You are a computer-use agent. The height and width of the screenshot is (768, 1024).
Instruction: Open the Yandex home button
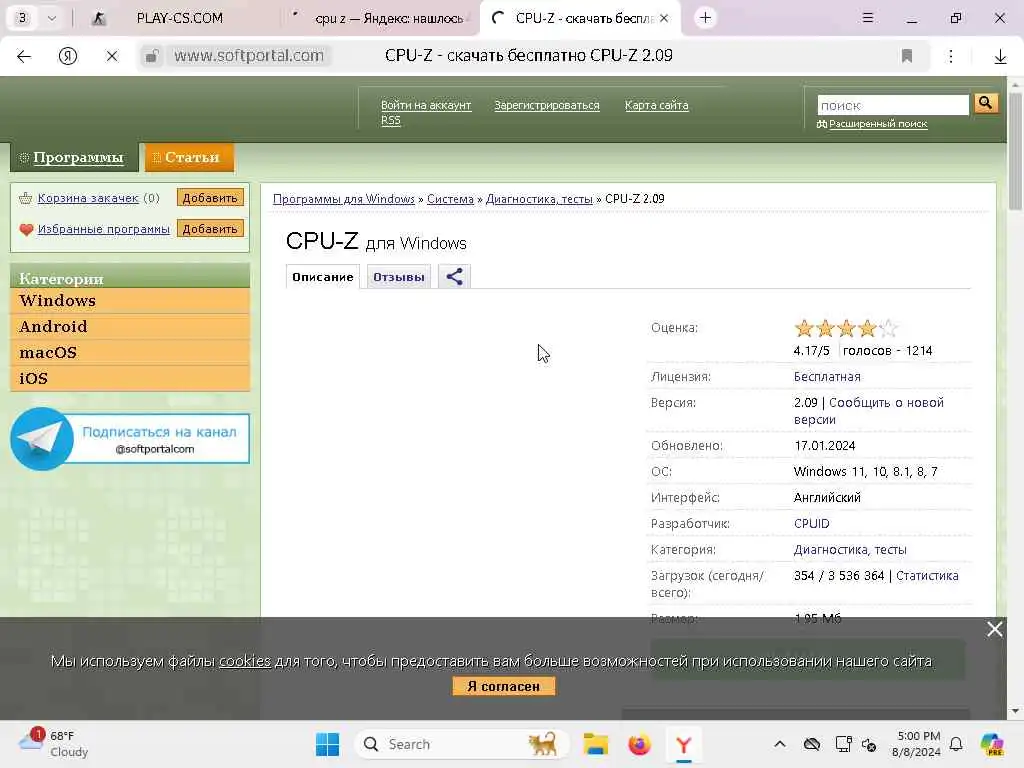click(x=67, y=56)
